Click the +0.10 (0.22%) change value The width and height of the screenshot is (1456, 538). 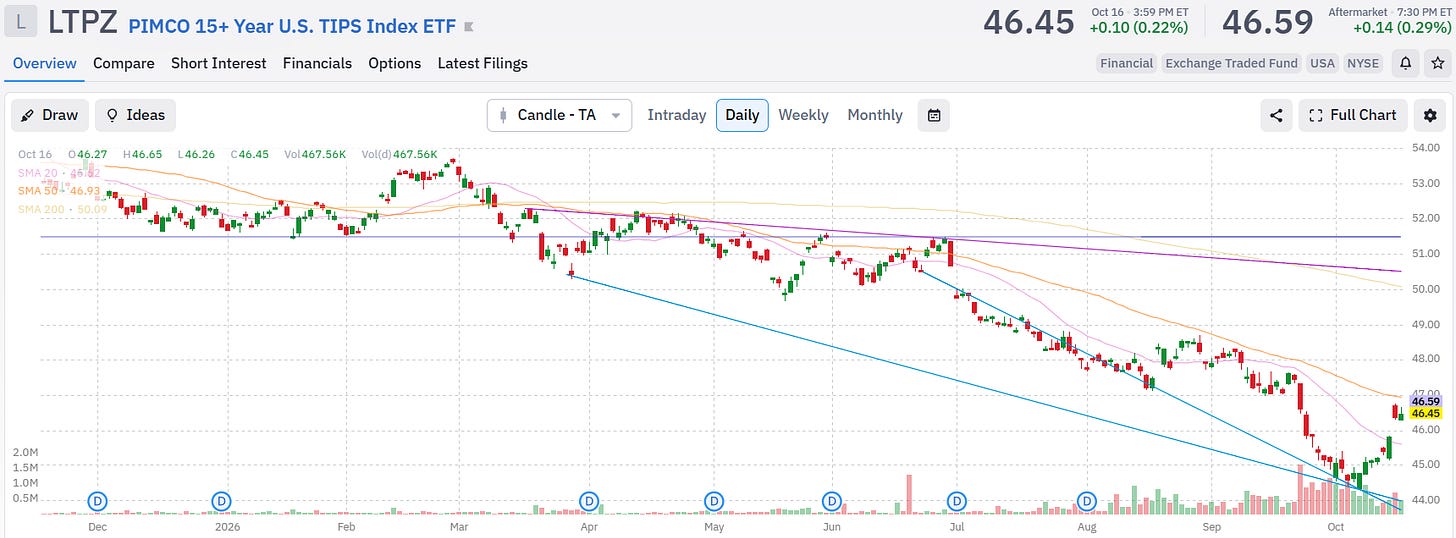tap(1139, 28)
